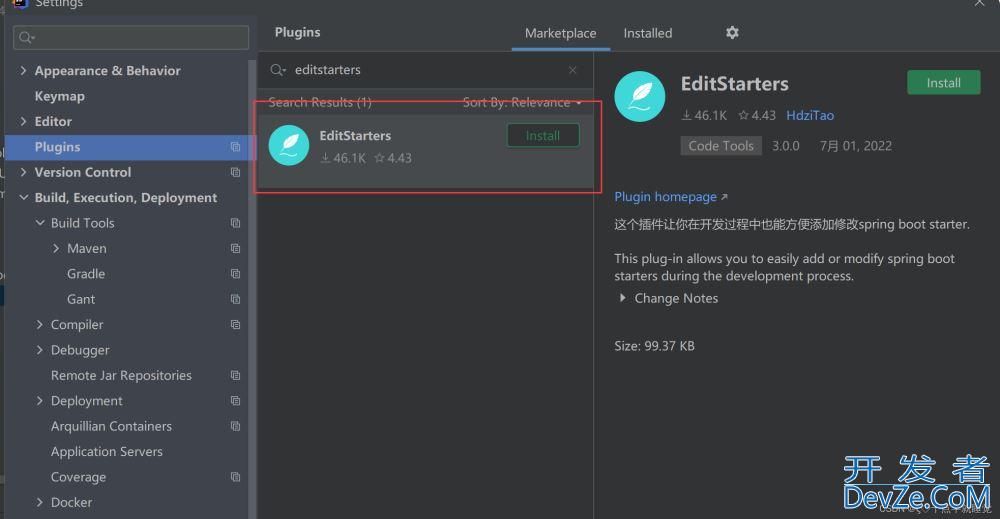Collapse Build, Execution, Deployment section
1000x519 pixels.
pos(24,198)
